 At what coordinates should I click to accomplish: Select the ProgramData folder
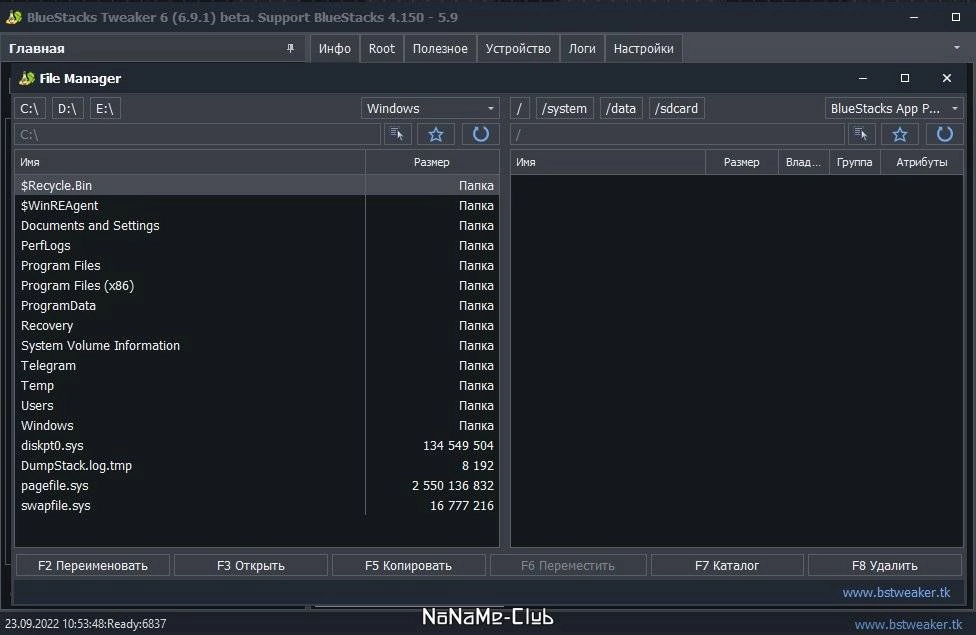[257, 305]
